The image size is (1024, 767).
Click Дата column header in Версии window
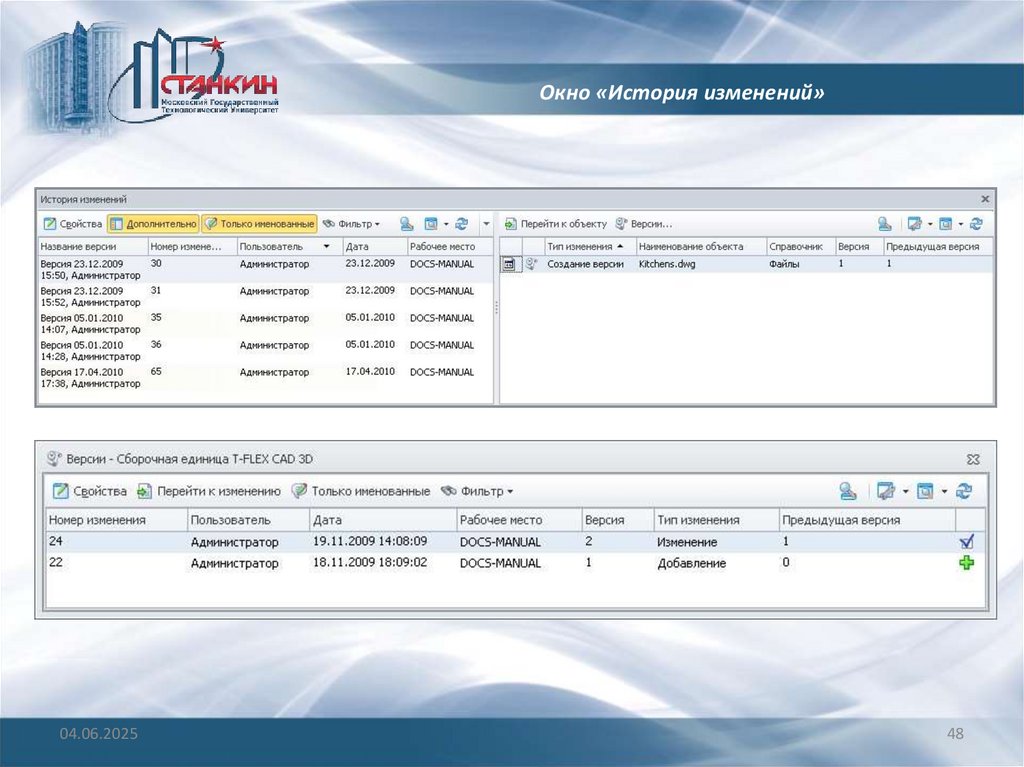pos(383,520)
